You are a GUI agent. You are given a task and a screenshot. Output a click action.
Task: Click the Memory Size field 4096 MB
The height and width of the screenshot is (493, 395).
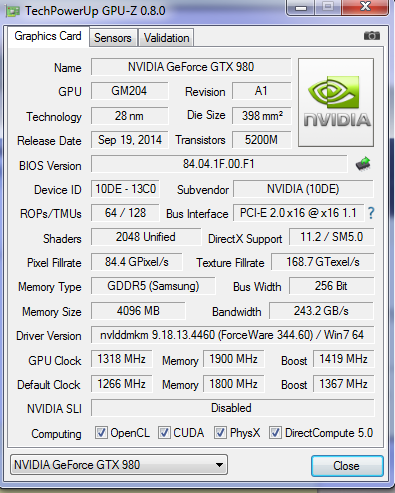click(138, 311)
